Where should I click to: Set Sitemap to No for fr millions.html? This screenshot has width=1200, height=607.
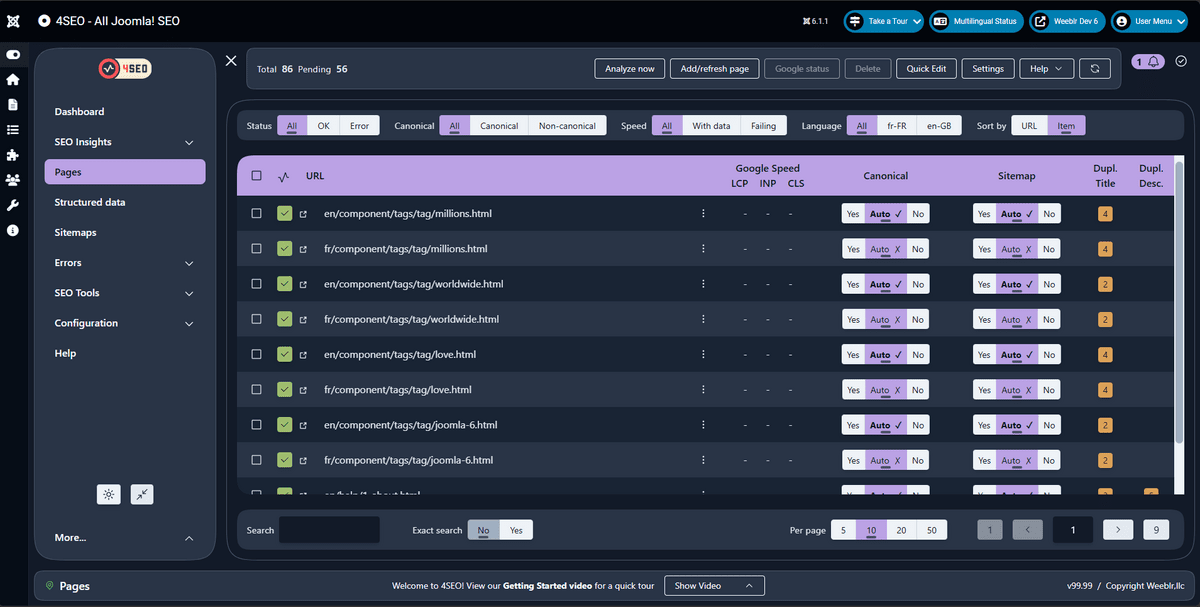[1049, 249]
